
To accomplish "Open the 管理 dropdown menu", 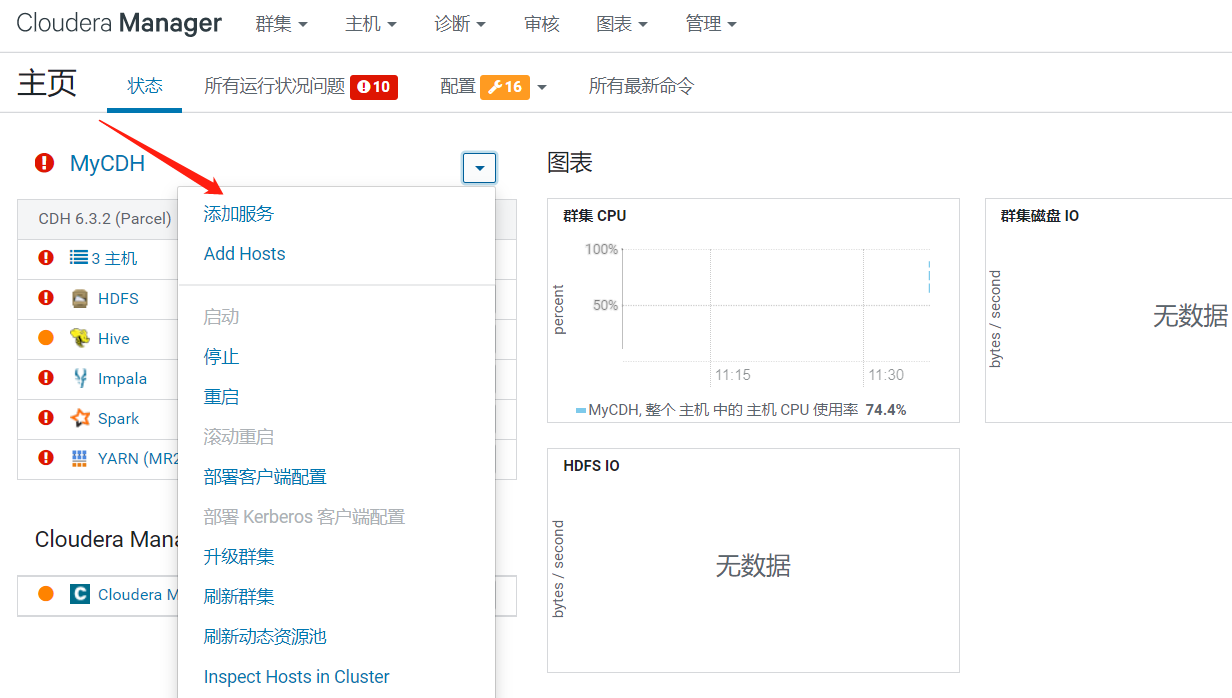I will [x=711, y=24].
